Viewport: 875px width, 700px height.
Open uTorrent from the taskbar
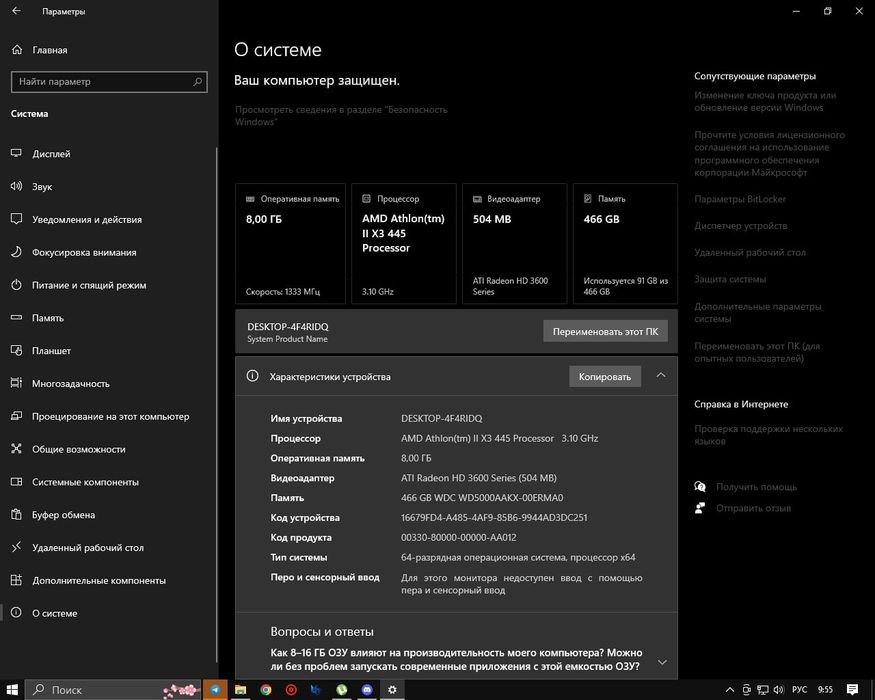342,690
